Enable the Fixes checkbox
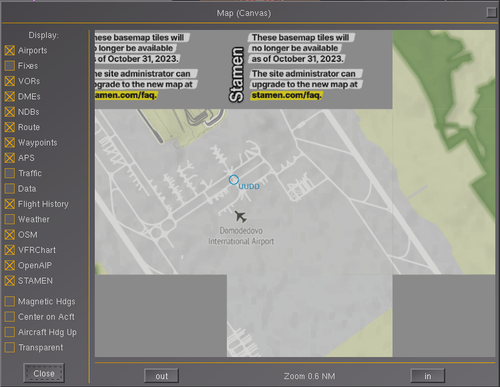 pos(10,66)
